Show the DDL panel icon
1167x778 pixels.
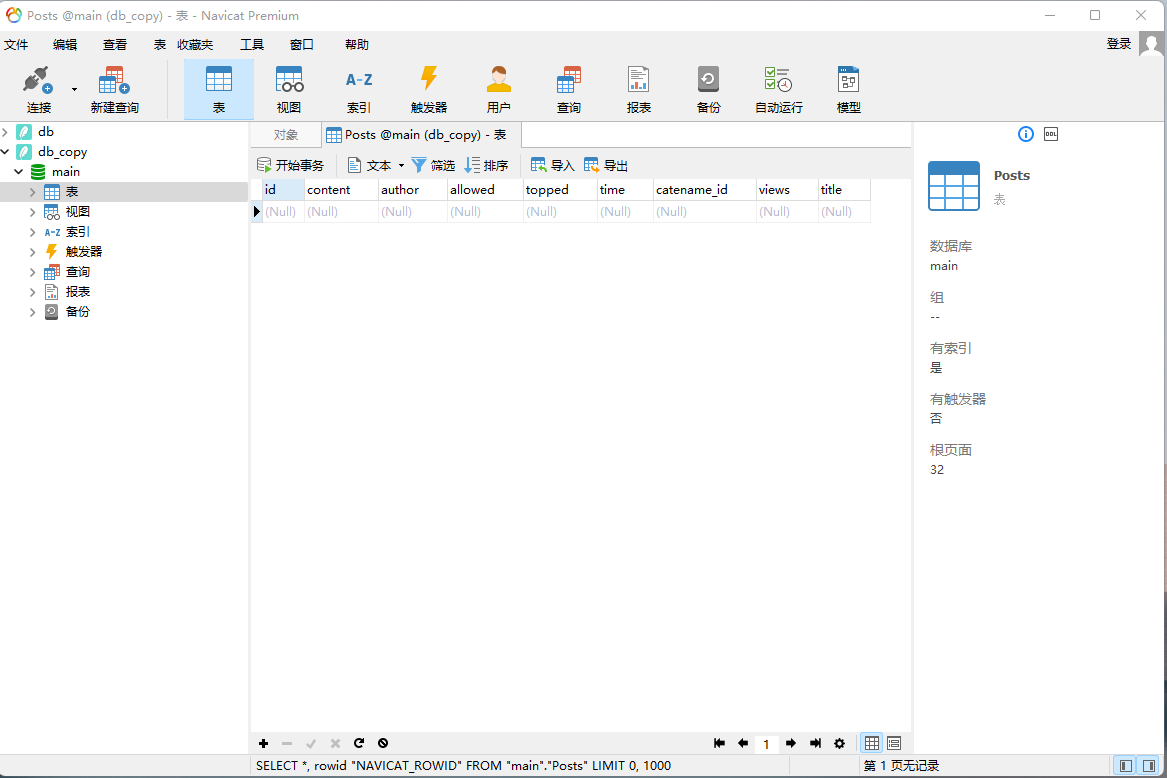pos(1051,134)
